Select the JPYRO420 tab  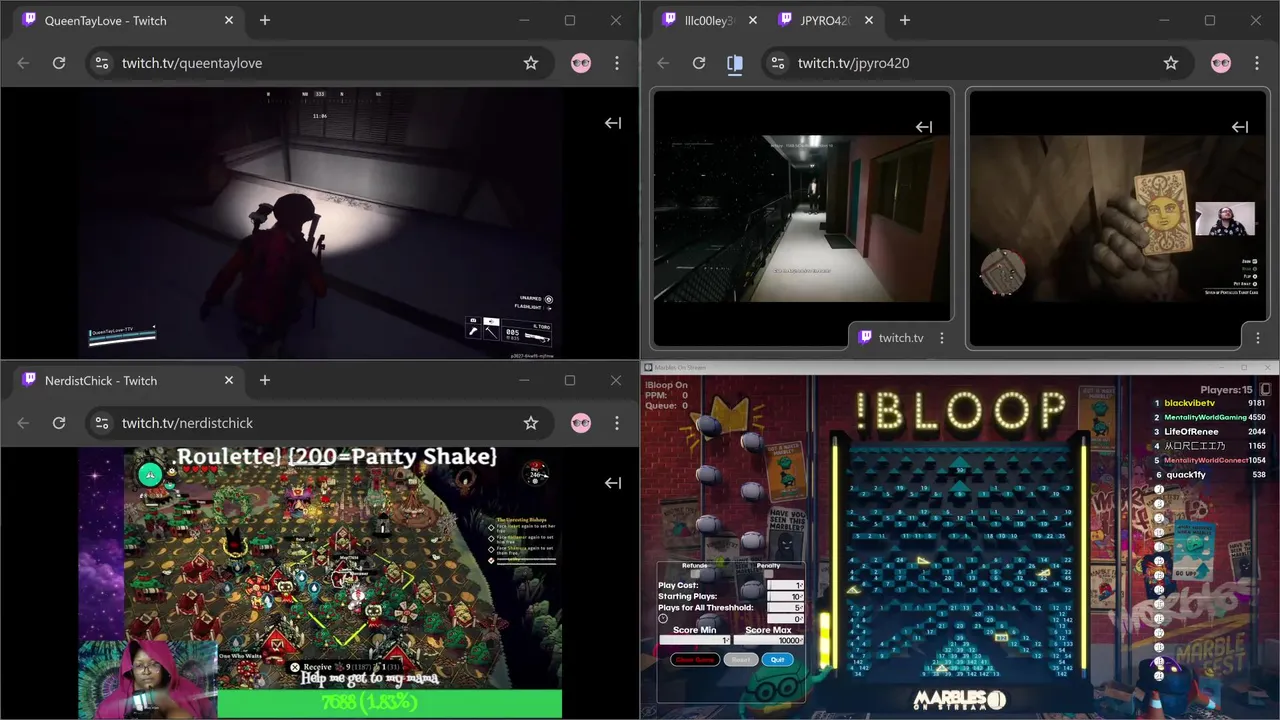click(825, 20)
